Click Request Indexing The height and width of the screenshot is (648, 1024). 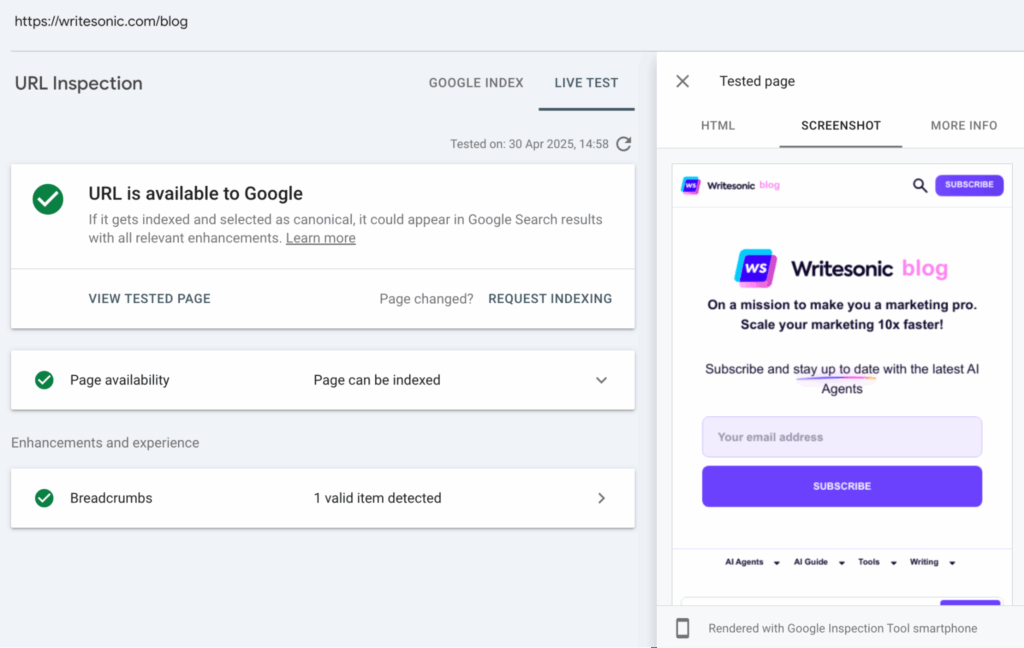pos(550,299)
